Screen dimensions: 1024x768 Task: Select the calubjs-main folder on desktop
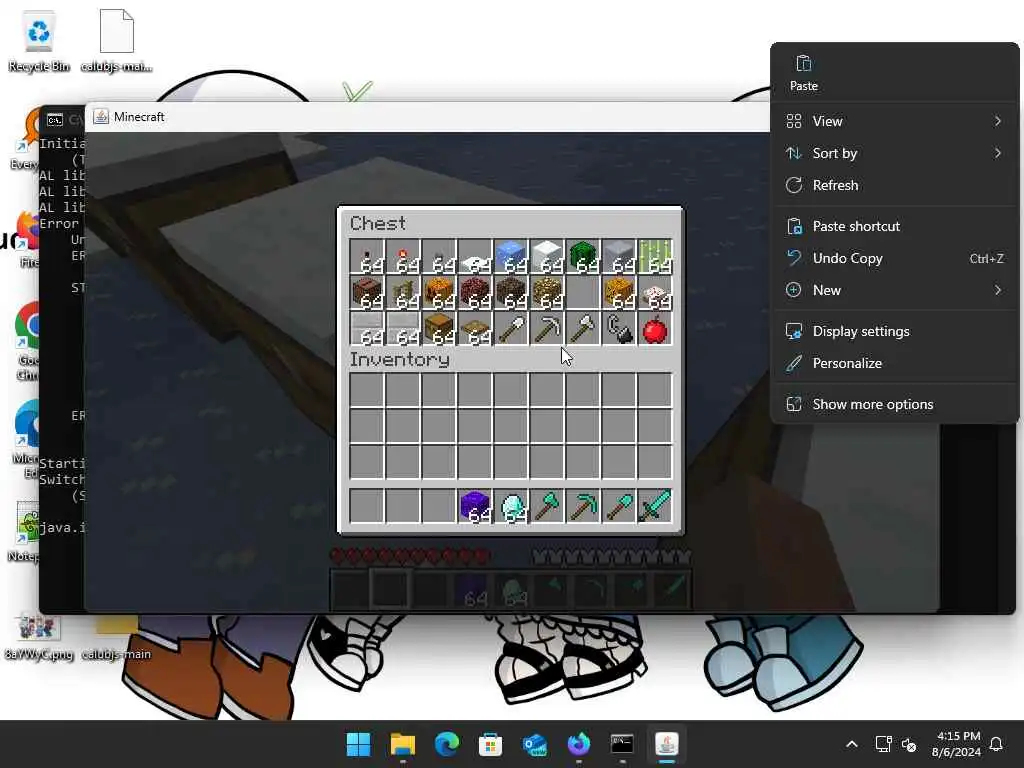[x=116, y=636]
